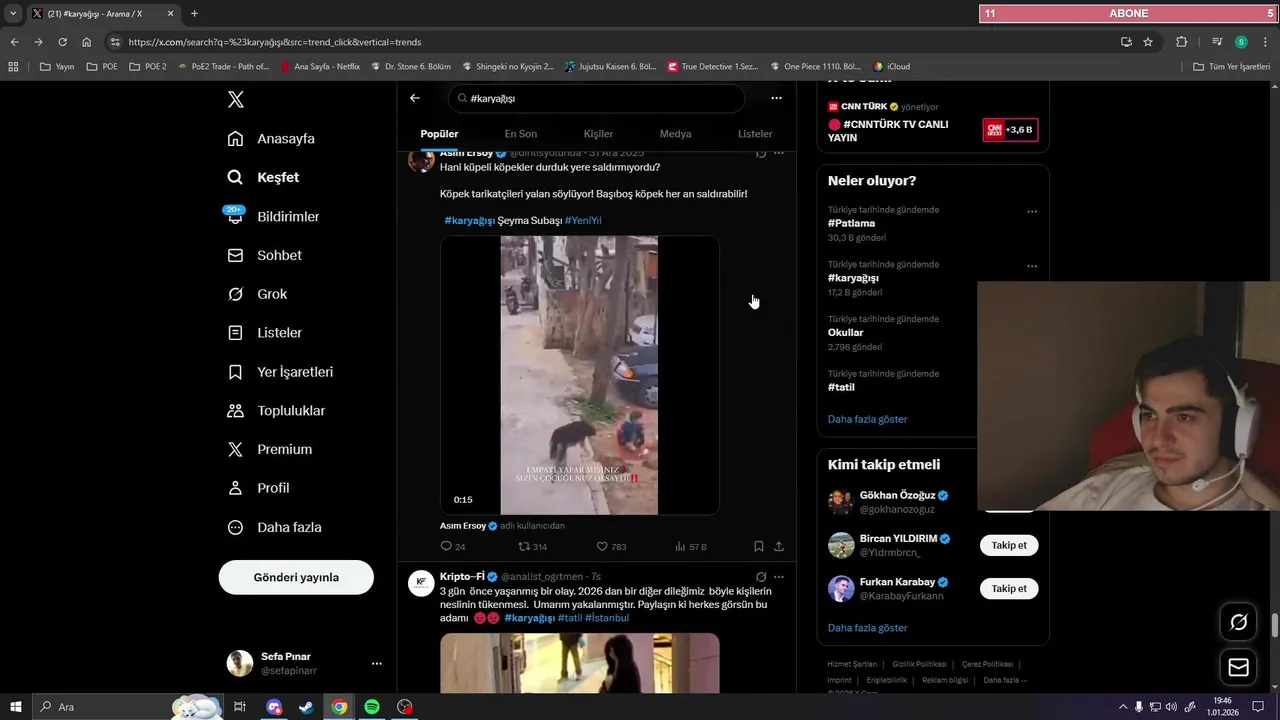
Task: Open tab search dropdown arrow
Action: point(13,13)
